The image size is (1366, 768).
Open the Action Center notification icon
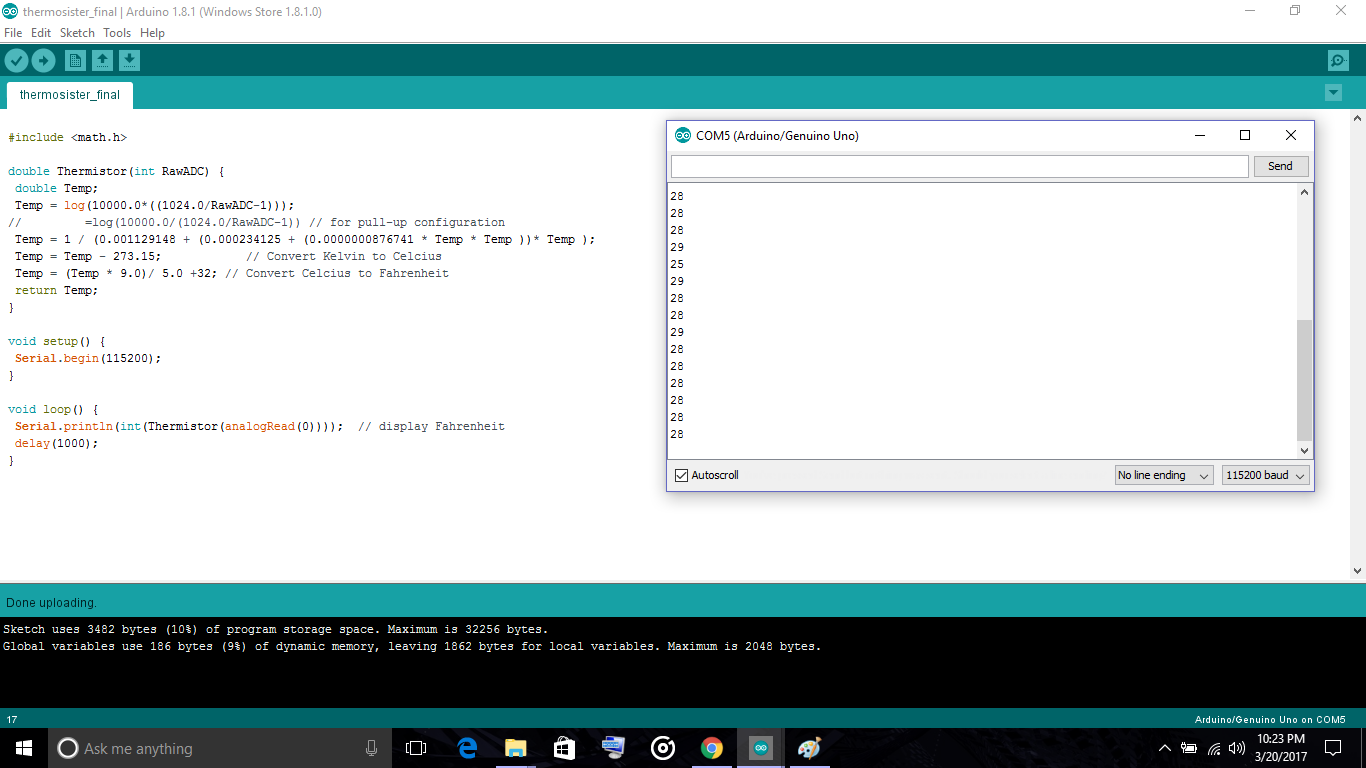tap(1333, 748)
